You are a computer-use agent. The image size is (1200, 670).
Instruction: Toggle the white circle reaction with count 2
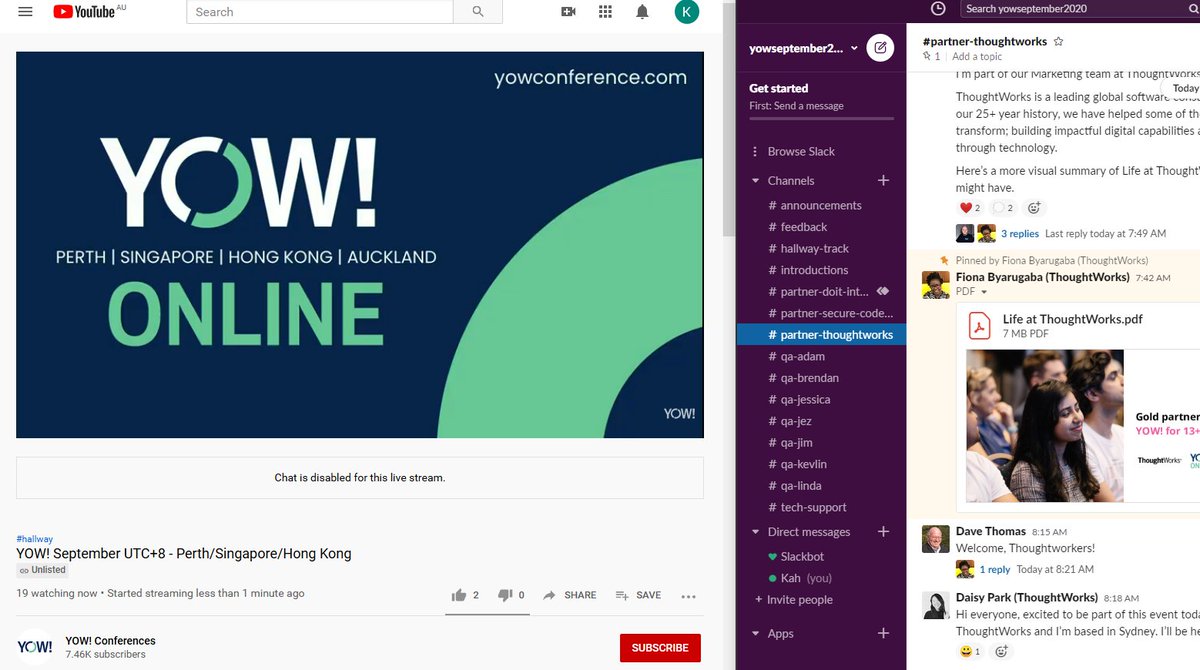click(1003, 208)
